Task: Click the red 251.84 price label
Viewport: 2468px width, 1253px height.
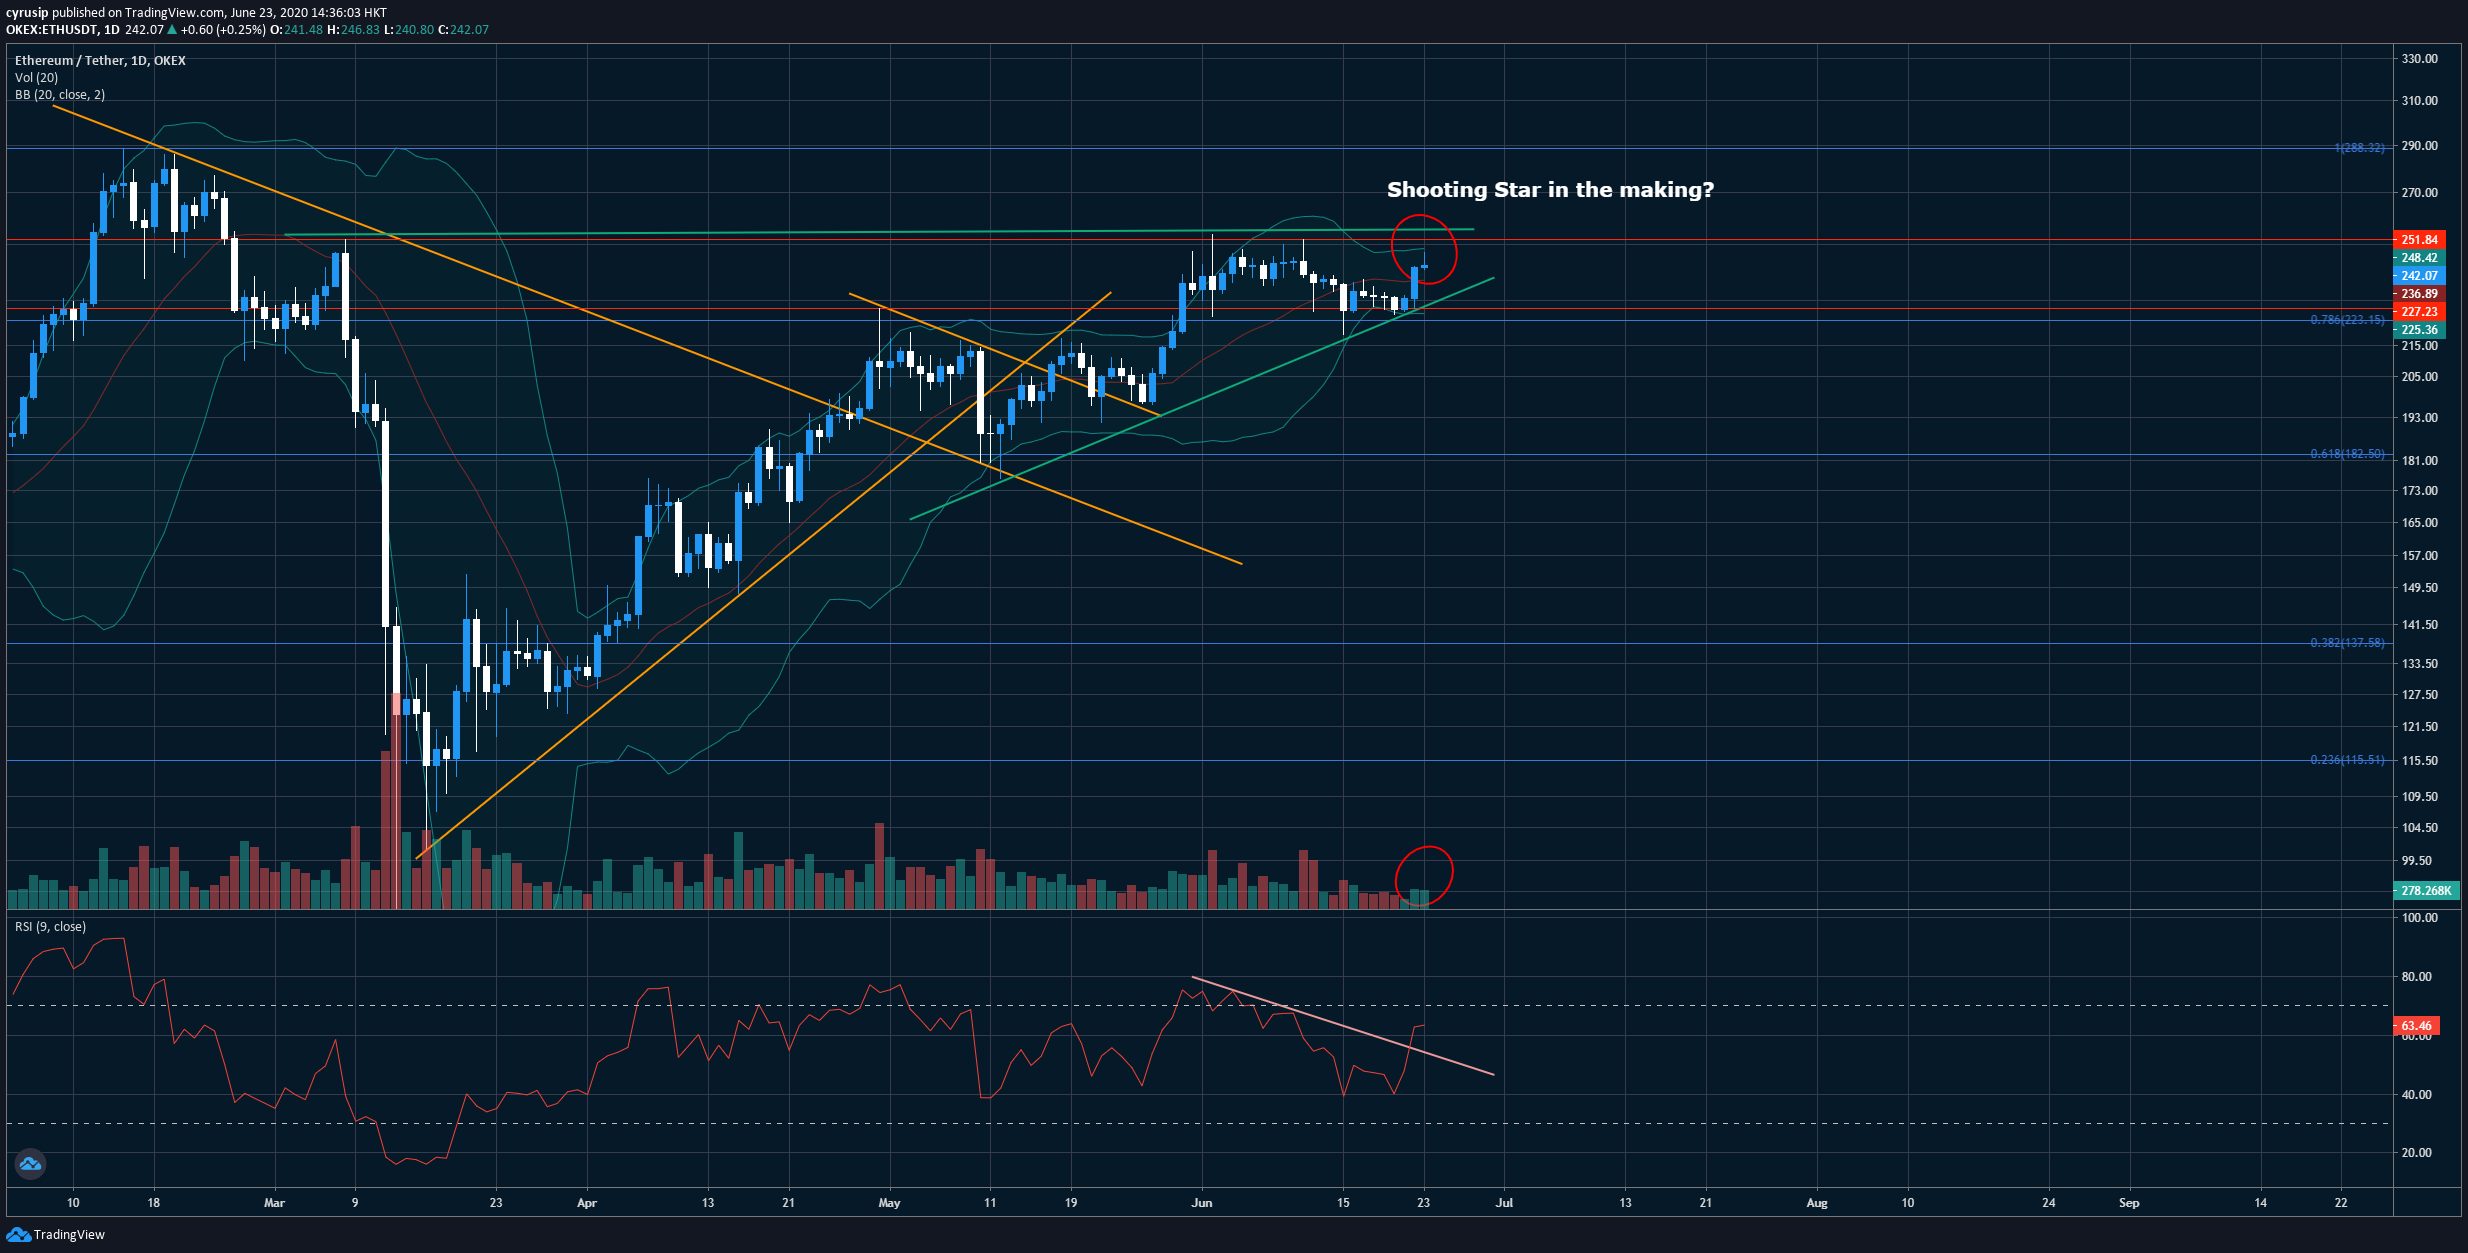Action: (2419, 240)
